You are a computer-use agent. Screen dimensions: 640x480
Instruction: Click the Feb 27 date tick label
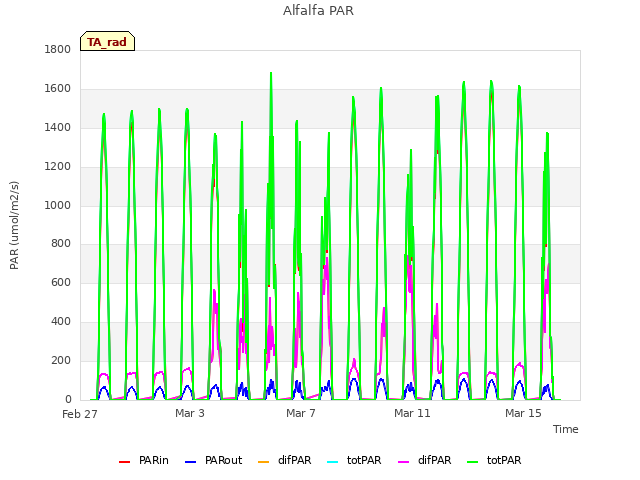[x=80, y=414]
